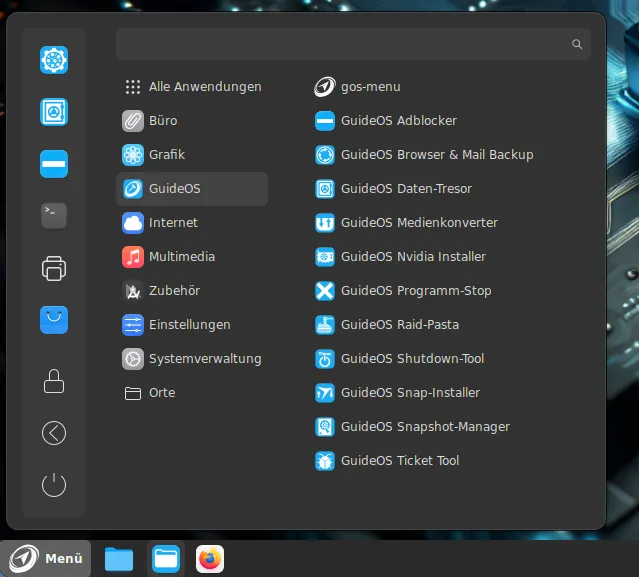Click the lock screen icon in sidebar
639x577 pixels.
[54, 381]
